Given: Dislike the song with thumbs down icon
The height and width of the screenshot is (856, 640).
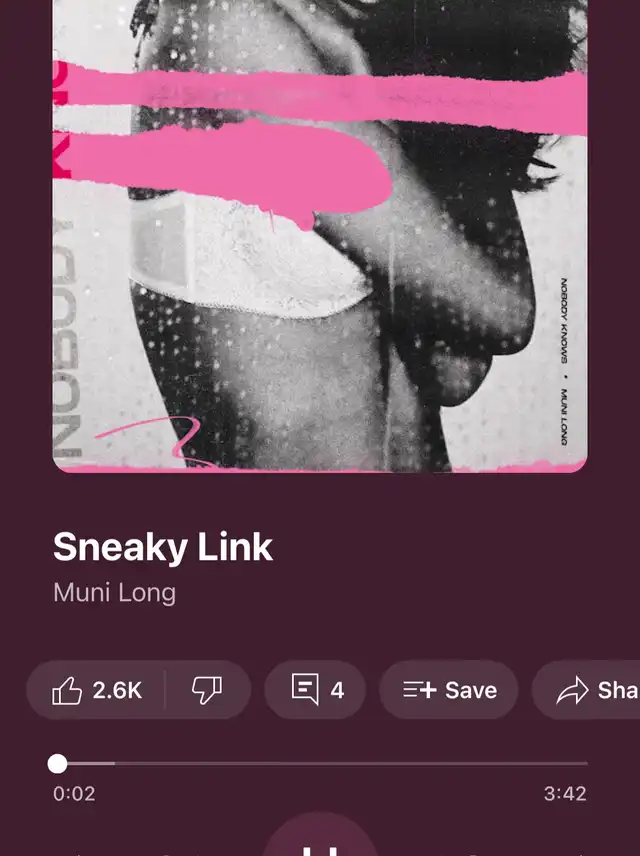Looking at the screenshot, I should pos(207,691).
